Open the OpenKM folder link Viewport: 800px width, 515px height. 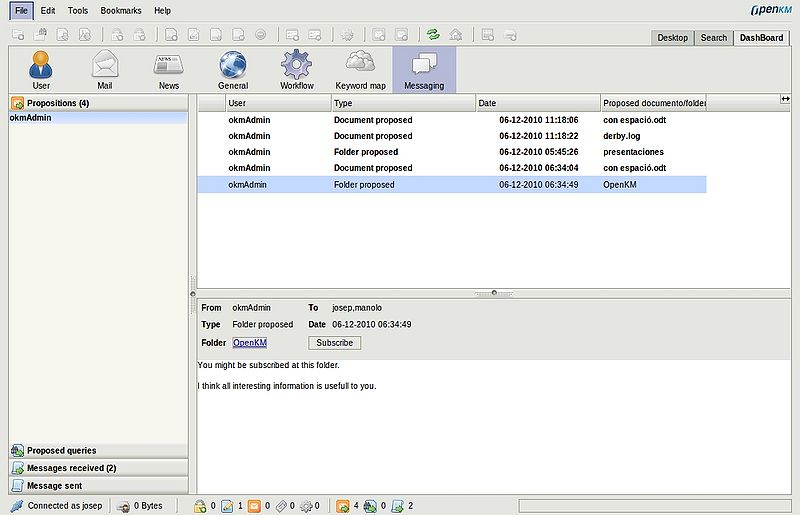coord(249,343)
